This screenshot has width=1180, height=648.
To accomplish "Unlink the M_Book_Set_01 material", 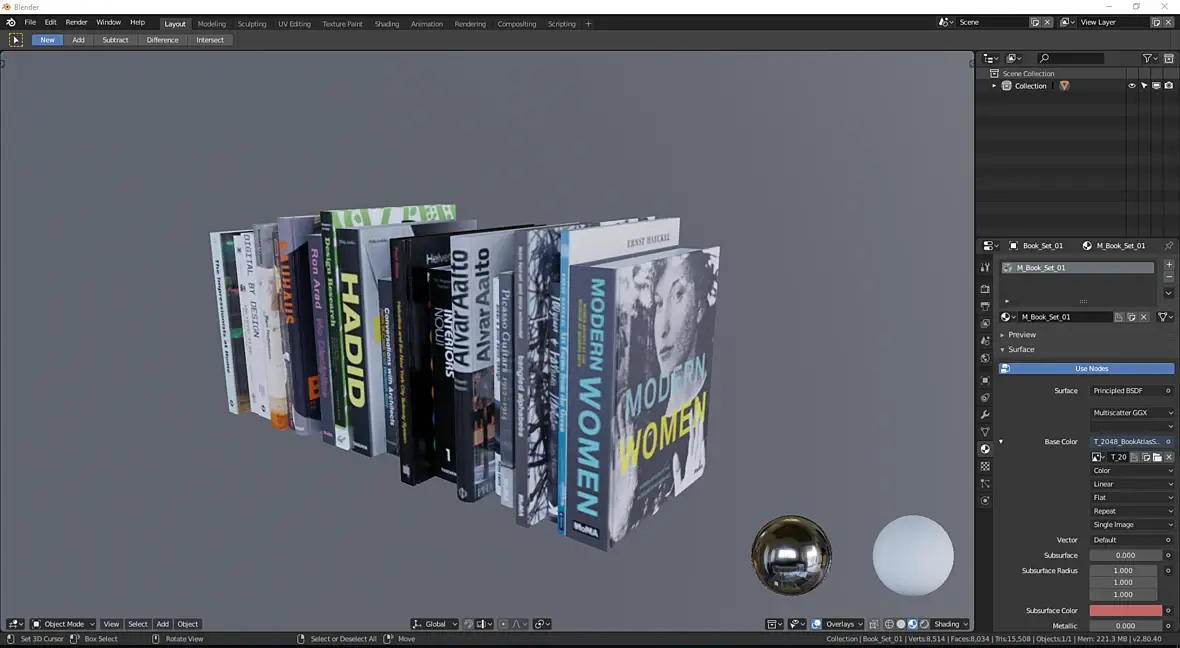I will [x=1144, y=317].
